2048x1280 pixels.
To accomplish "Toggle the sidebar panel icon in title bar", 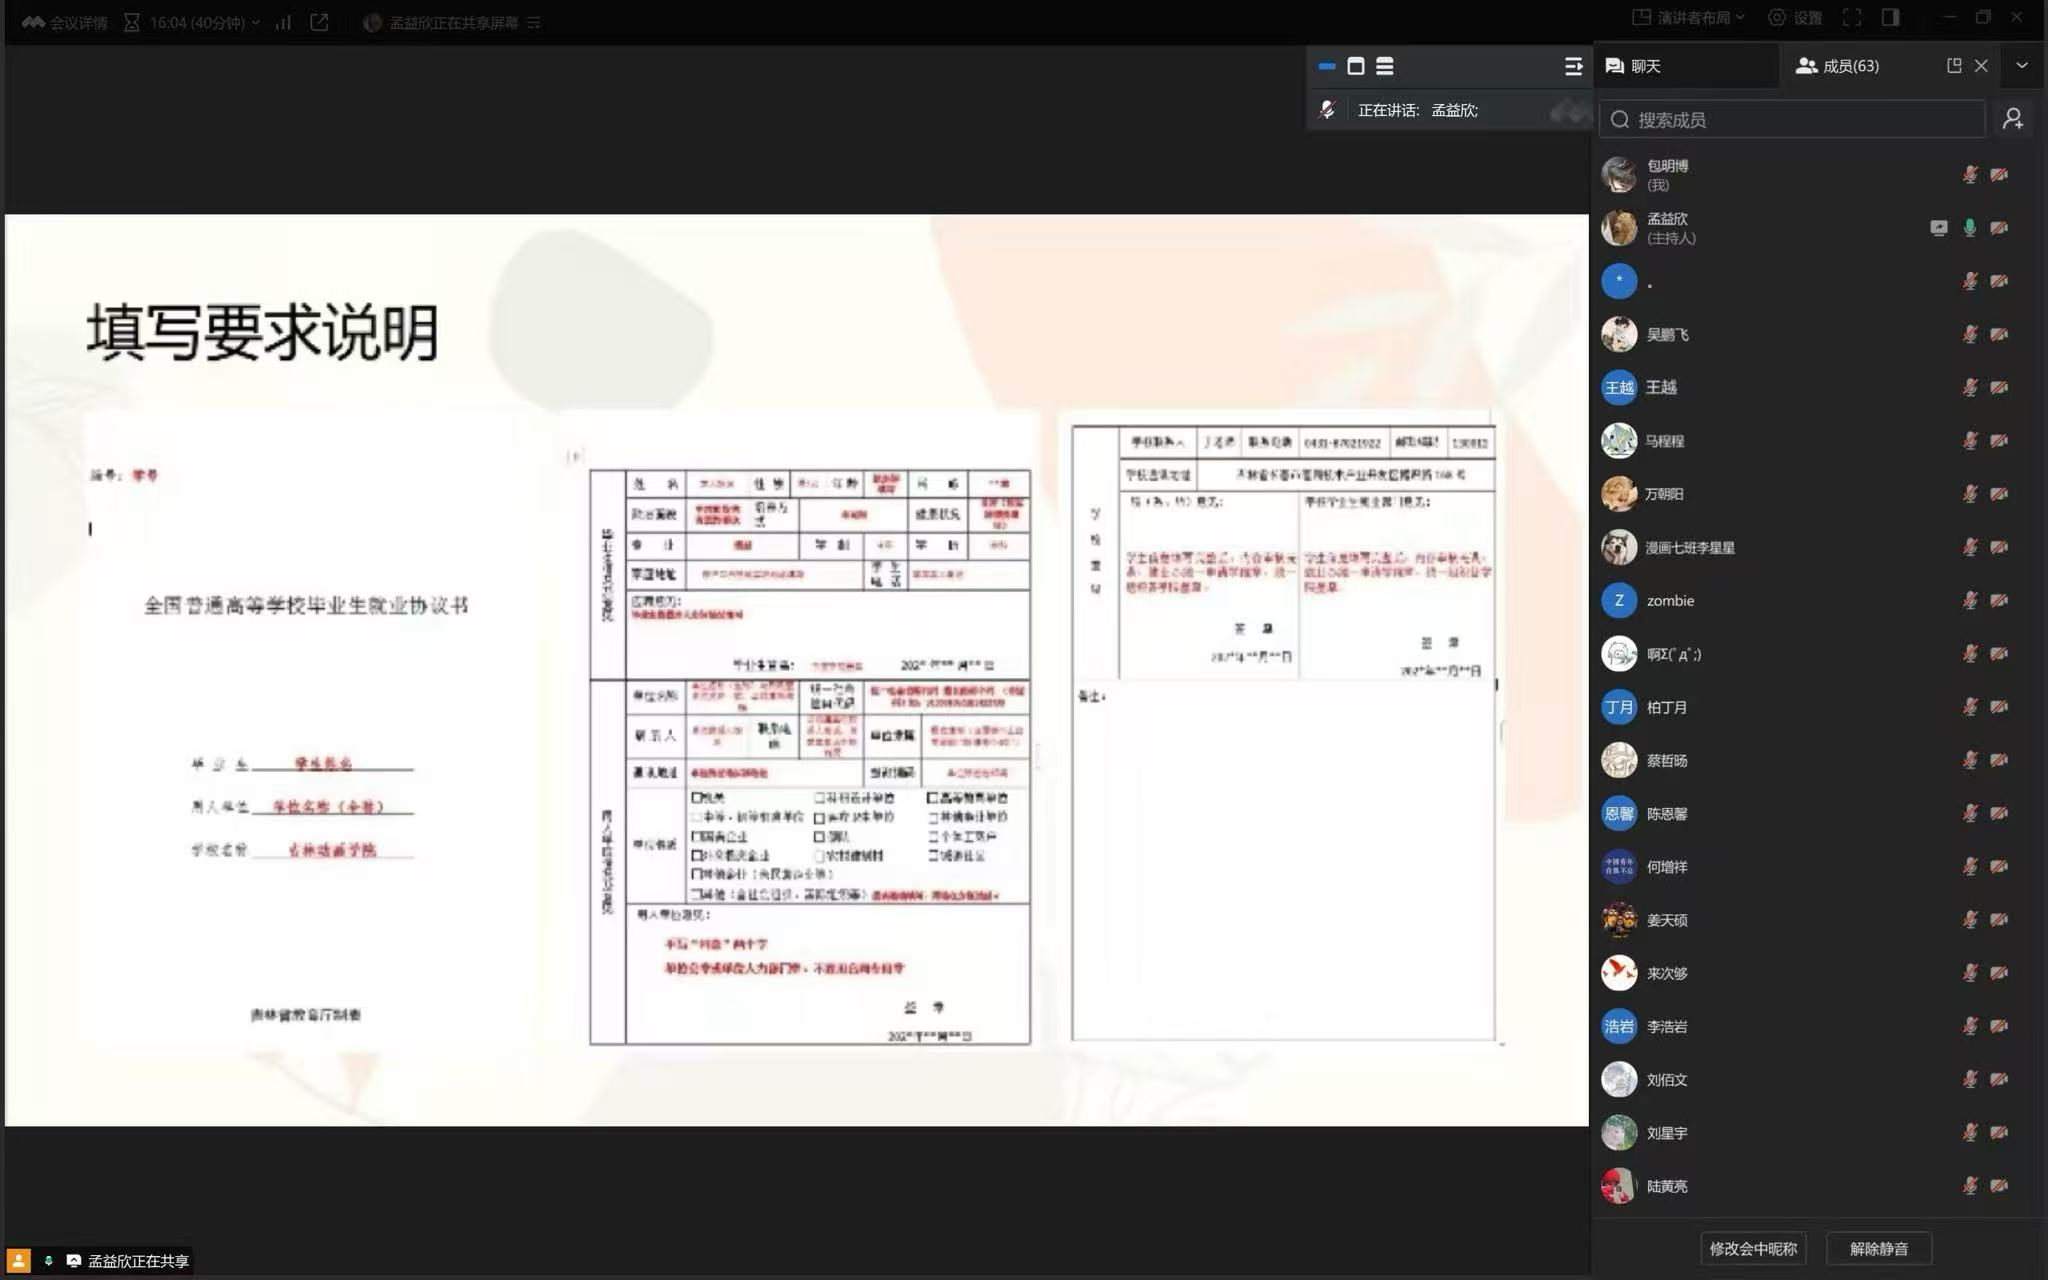I will pyautogui.click(x=1890, y=18).
